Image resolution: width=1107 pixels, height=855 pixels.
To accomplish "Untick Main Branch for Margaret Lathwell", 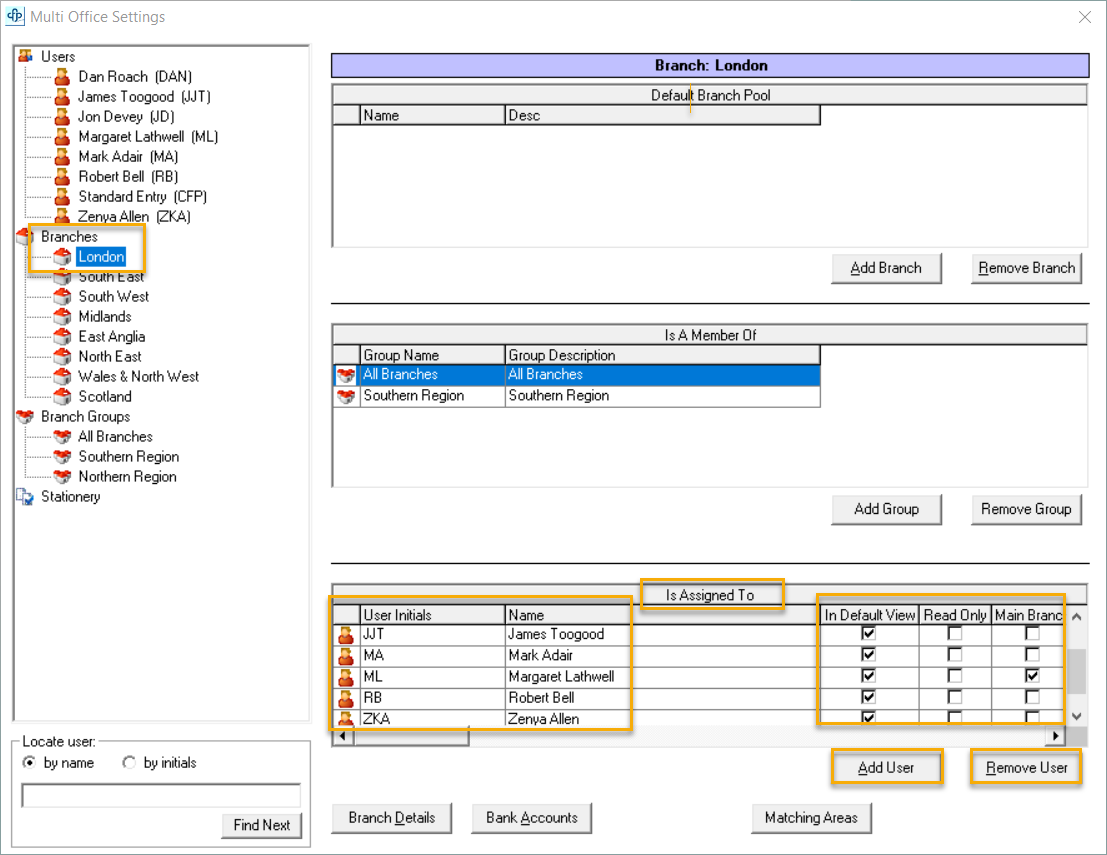I will click(x=1032, y=676).
